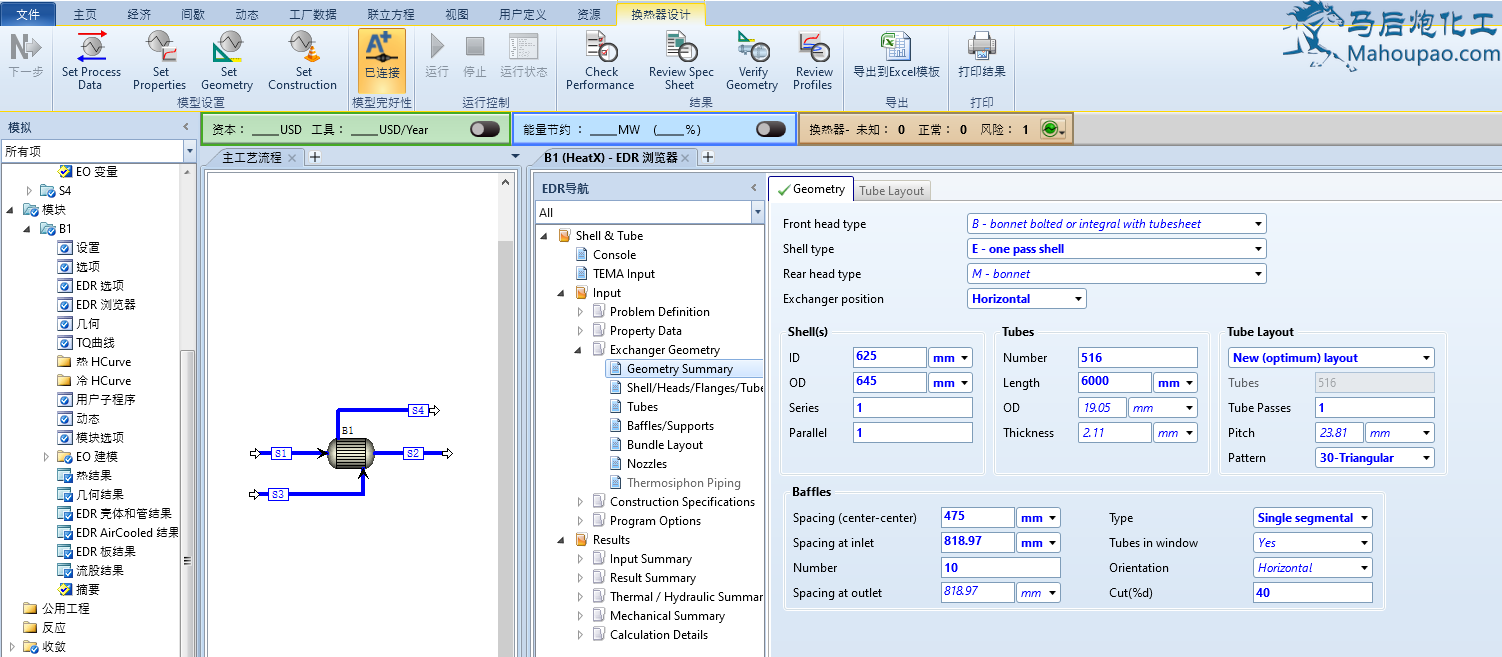Image resolution: width=1502 pixels, height=657 pixels.
Task: Open Result Summary in EDR tree
Action: (653, 578)
